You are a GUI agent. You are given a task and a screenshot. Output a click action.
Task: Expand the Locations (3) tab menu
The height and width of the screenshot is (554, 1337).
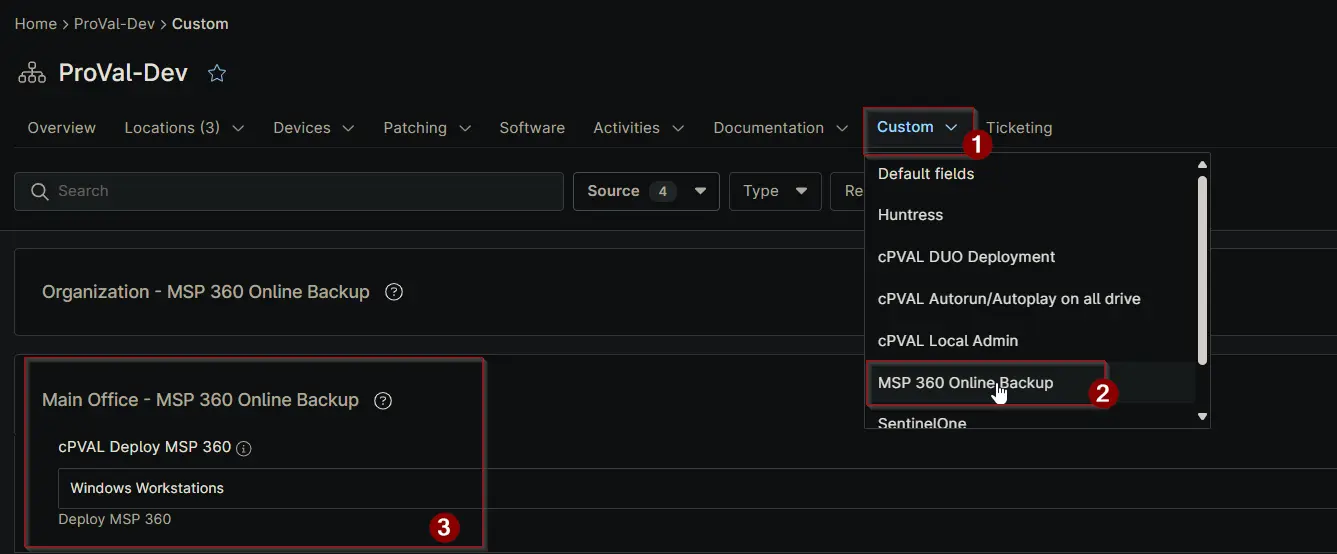(x=185, y=128)
